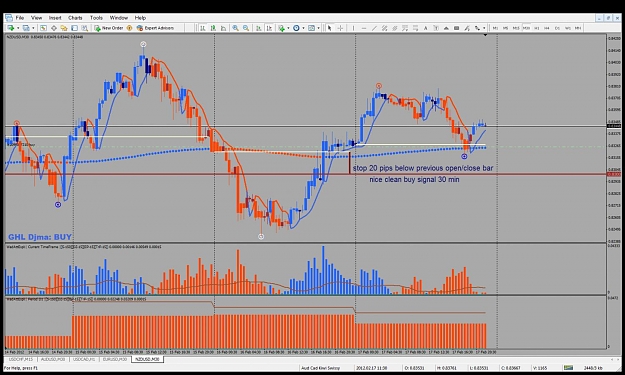The height and width of the screenshot is (375, 625).
Task: Open the View menu
Action: (36, 18)
